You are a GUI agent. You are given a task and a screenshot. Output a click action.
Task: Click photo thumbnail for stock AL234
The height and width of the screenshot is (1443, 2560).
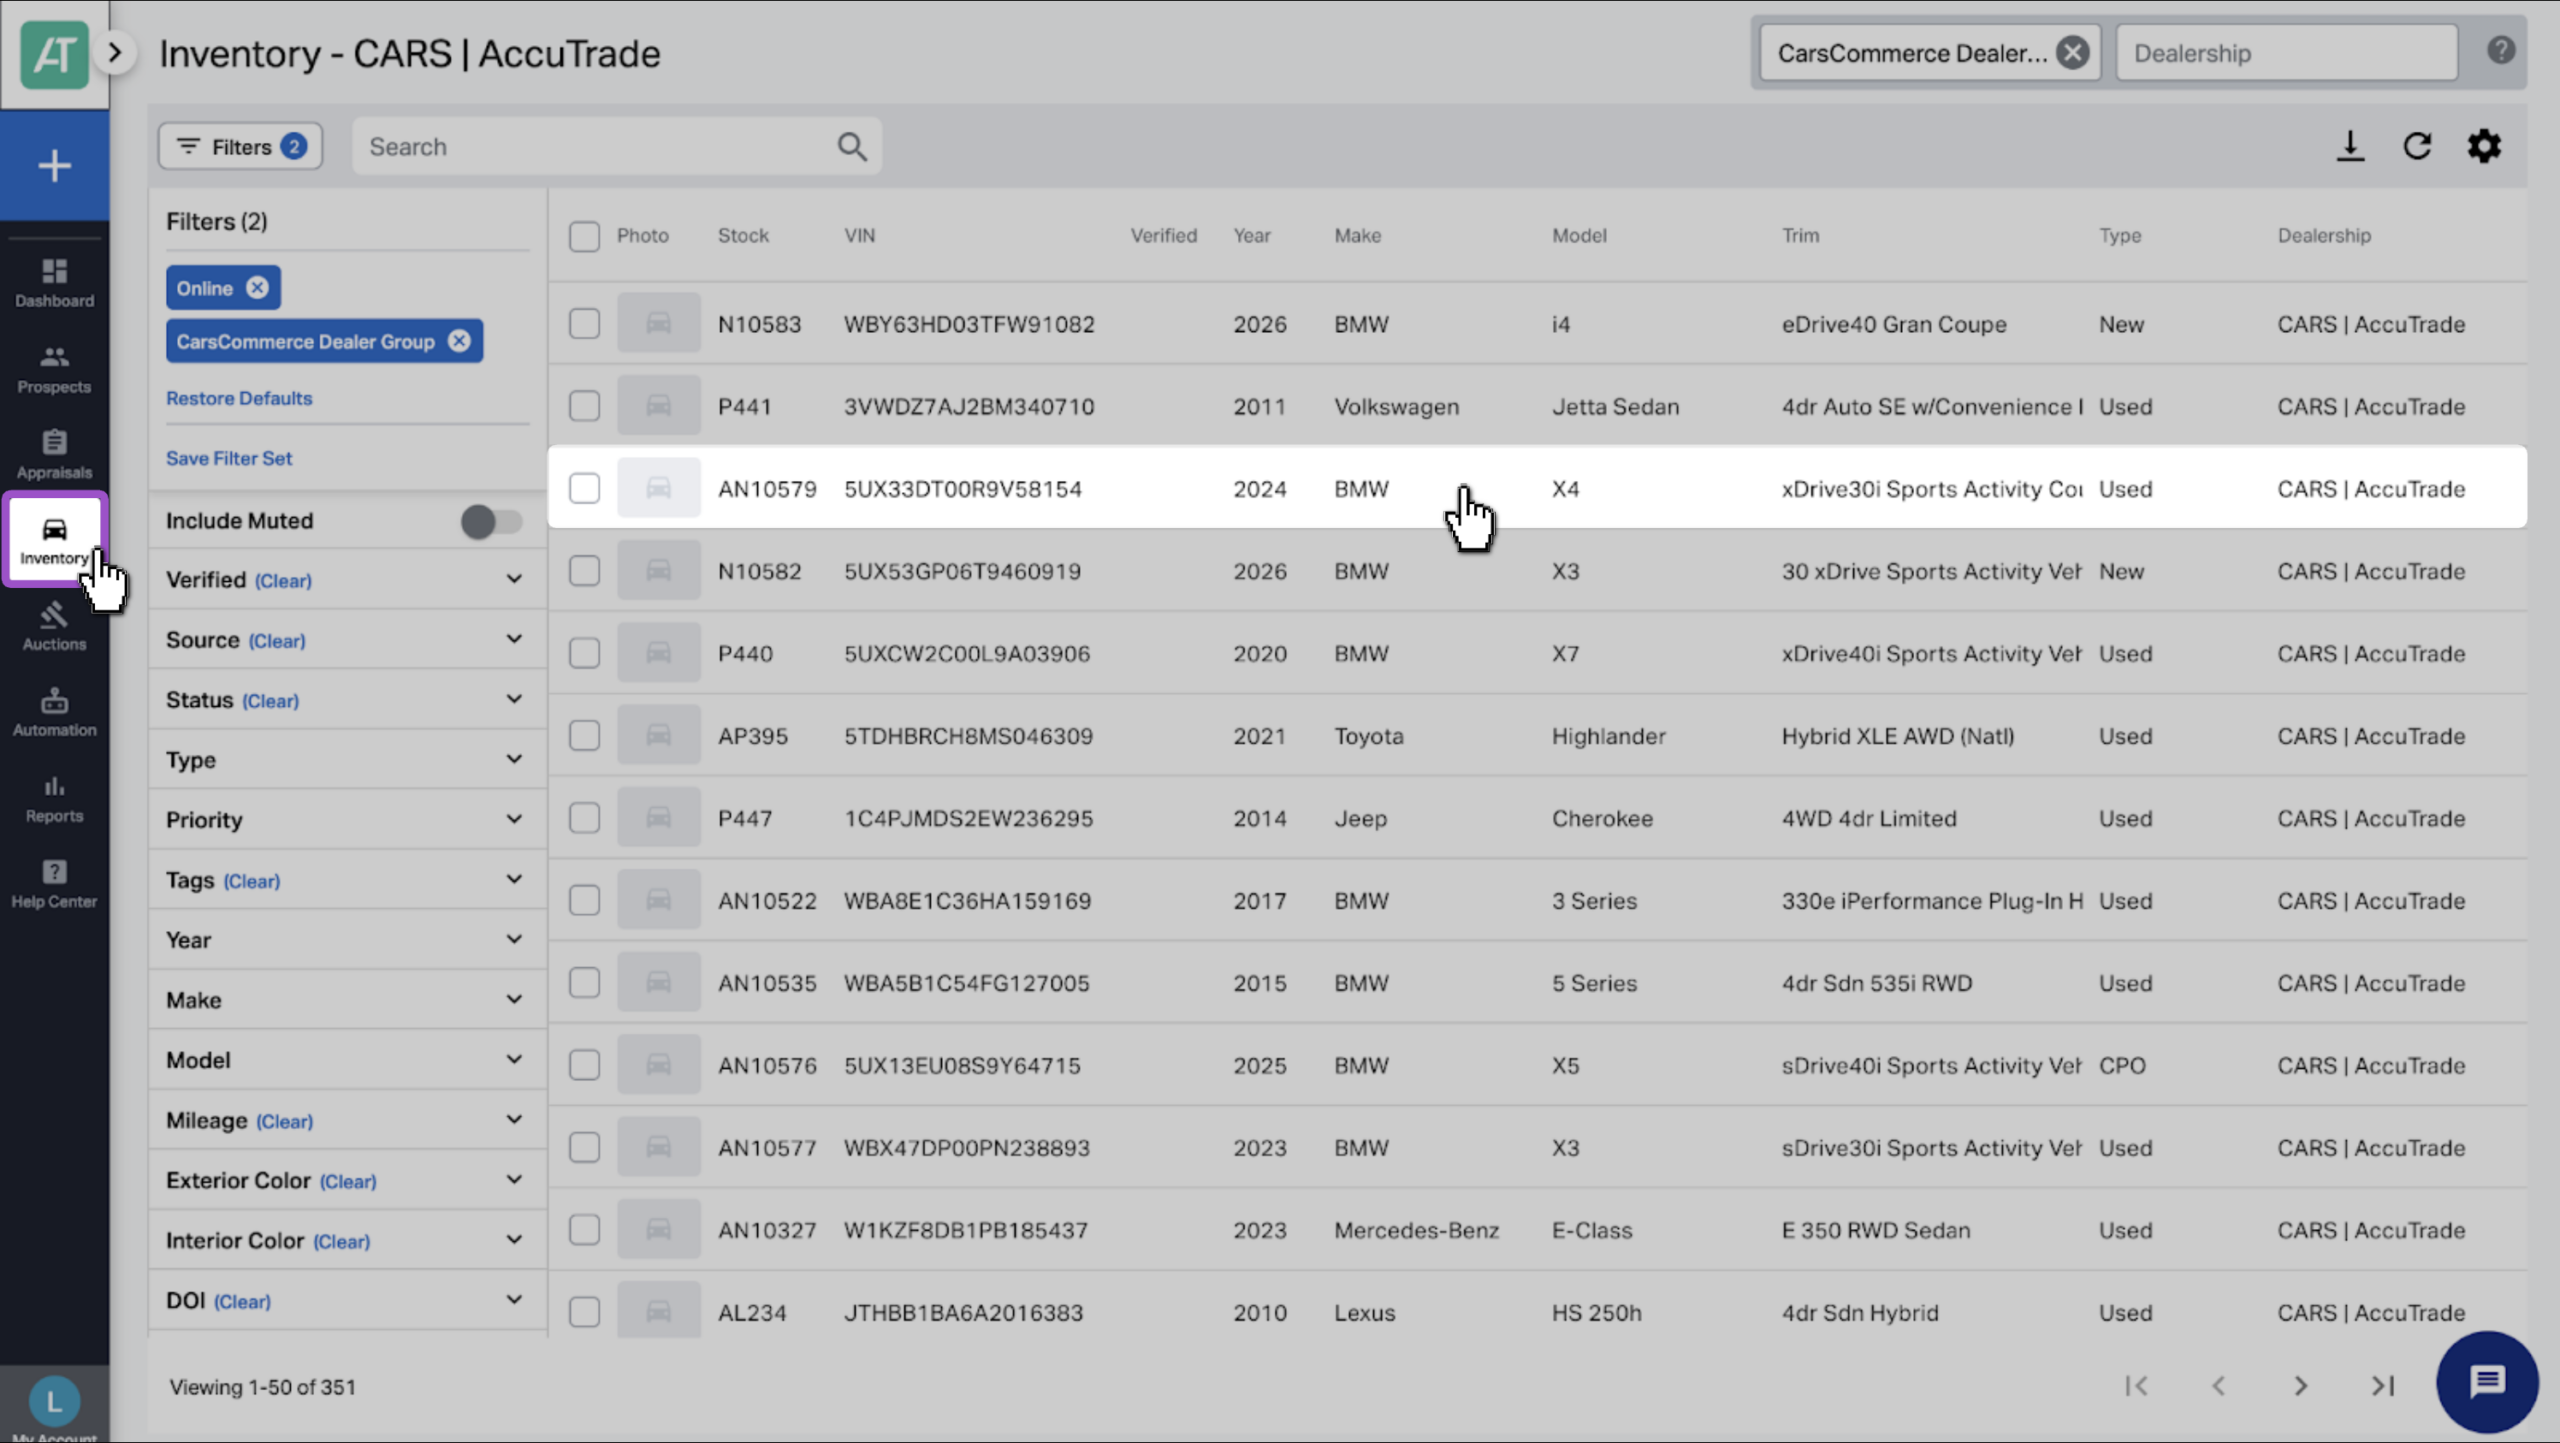(658, 1311)
